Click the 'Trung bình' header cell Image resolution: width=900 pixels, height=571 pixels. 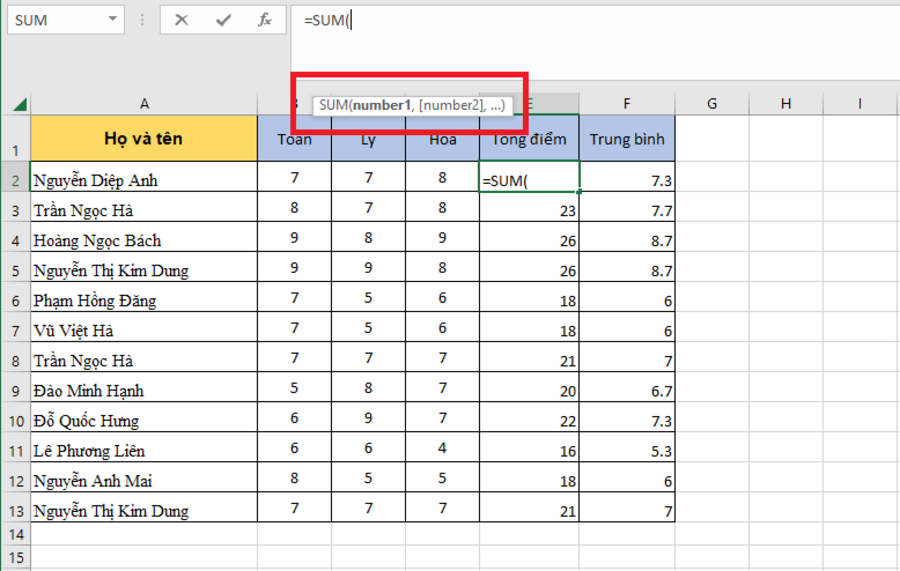(627, 138)
